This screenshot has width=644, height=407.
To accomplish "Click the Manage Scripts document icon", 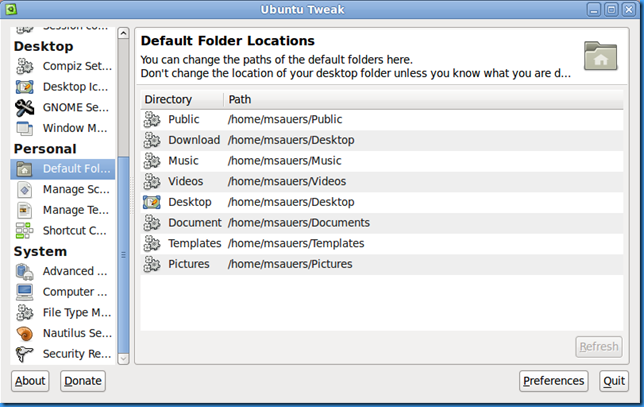I will (25, 190).
